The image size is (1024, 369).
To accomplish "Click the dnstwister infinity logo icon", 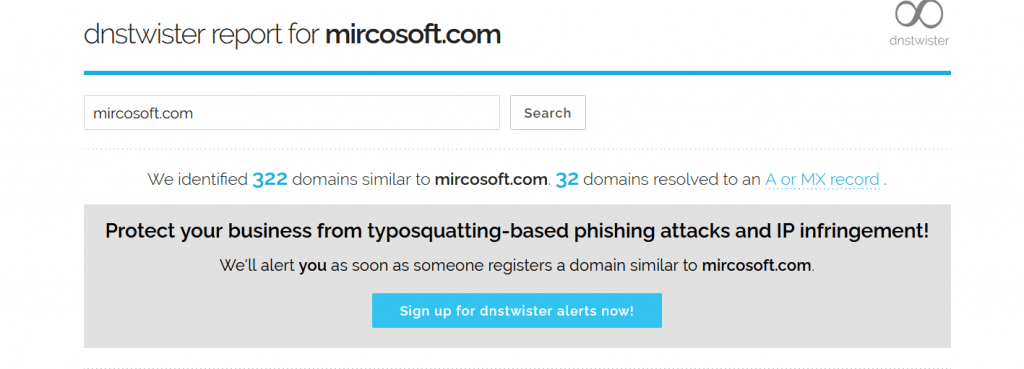I will pos(919,14).
